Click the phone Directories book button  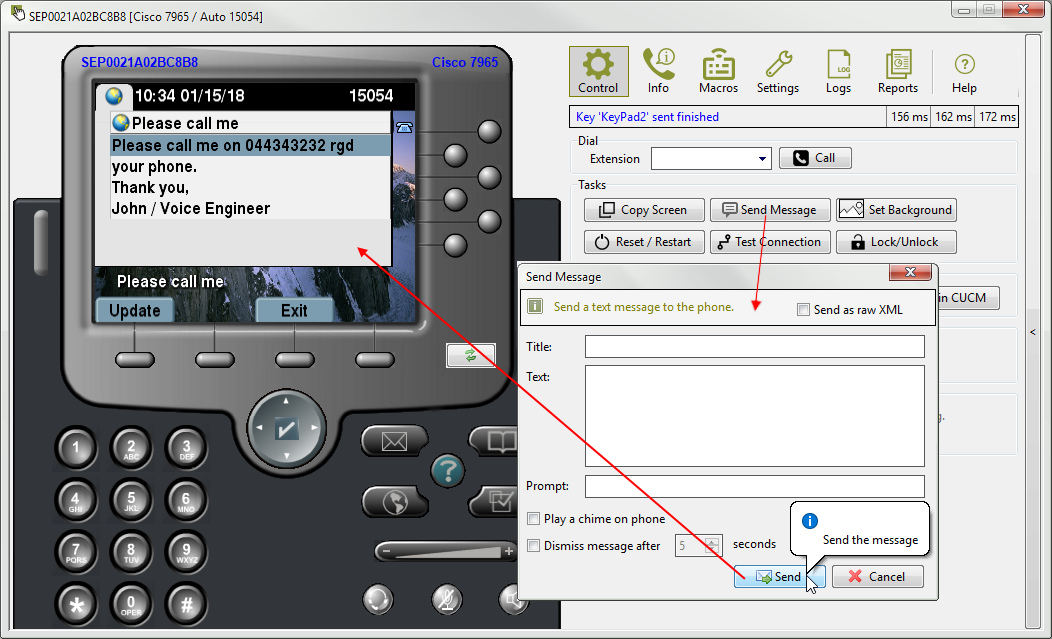click(x=494, y=441)
